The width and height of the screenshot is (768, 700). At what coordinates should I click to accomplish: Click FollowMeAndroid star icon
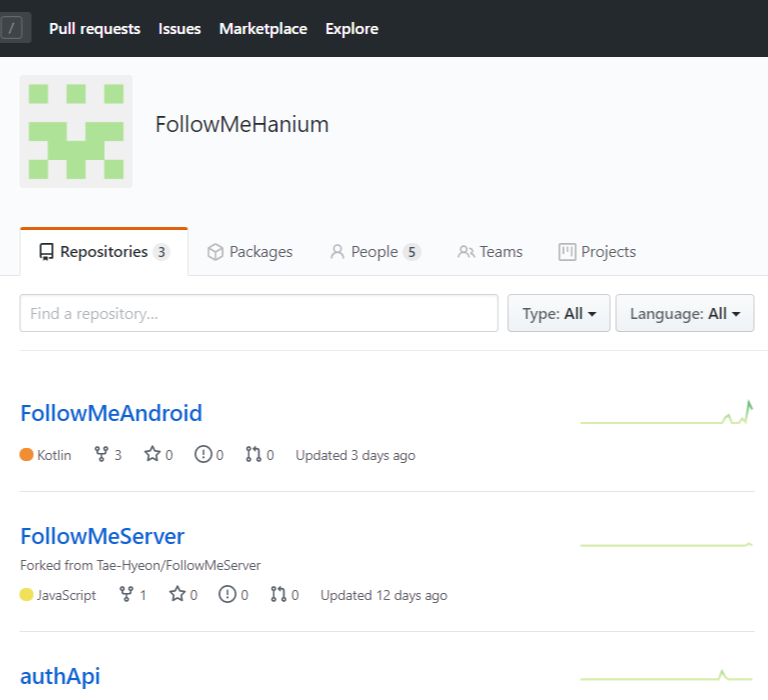152,454
